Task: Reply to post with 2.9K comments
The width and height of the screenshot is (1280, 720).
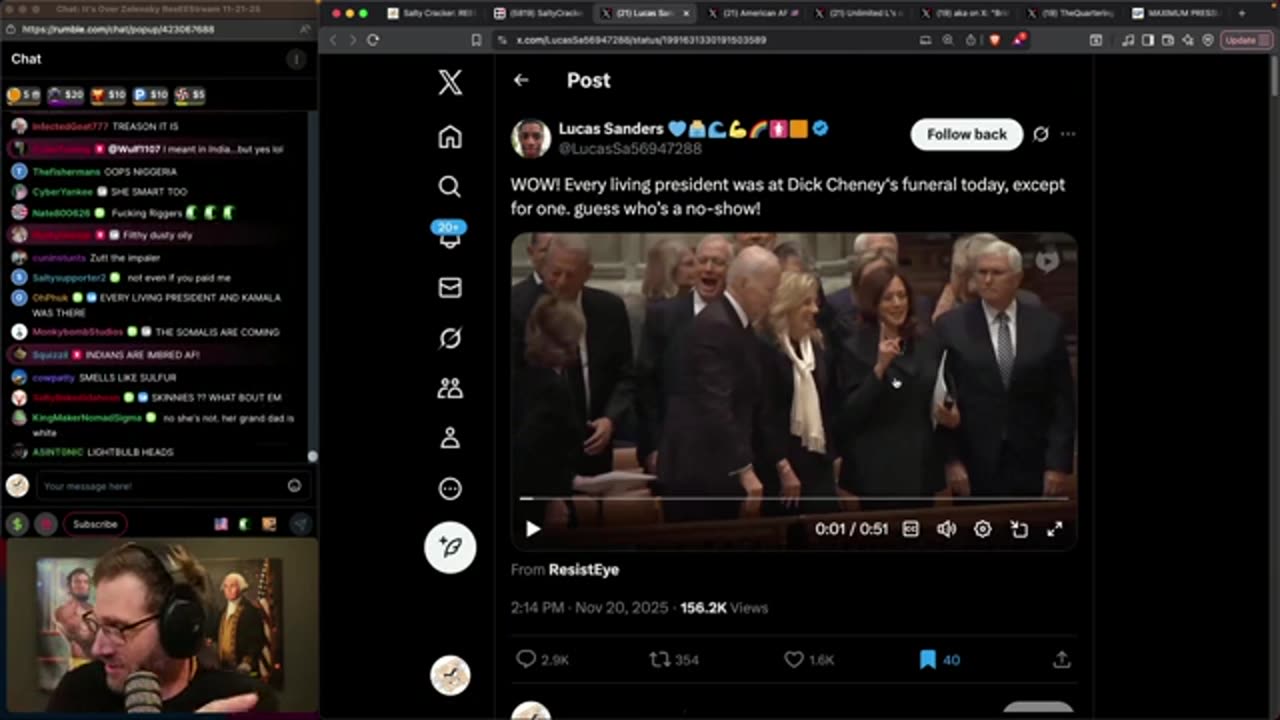Action: [x=542, y=659]
